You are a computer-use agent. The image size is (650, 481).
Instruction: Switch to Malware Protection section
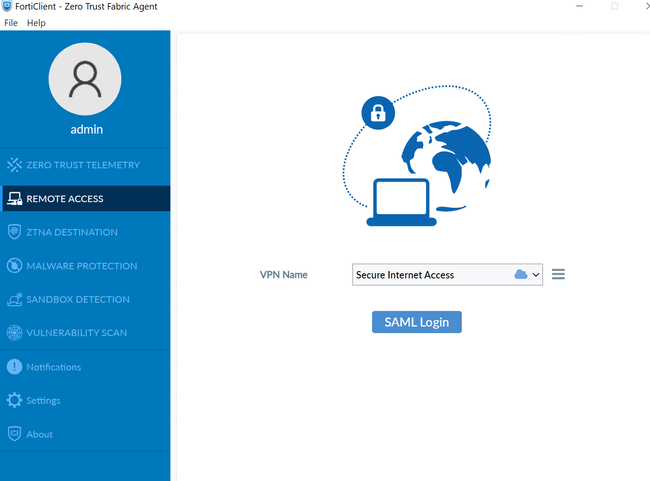[x=85, y=266]
